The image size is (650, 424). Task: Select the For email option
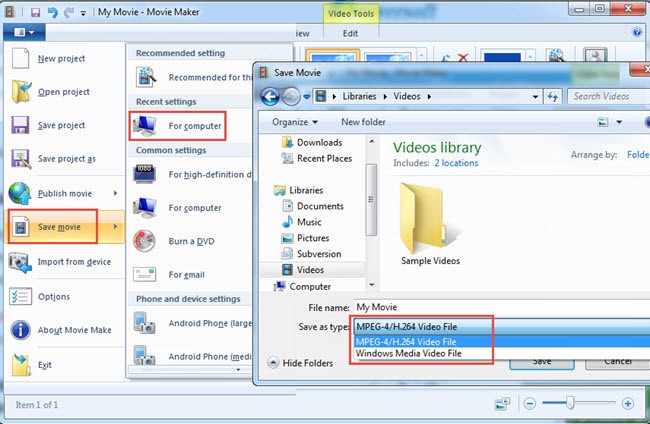click(x=191, y=274)
